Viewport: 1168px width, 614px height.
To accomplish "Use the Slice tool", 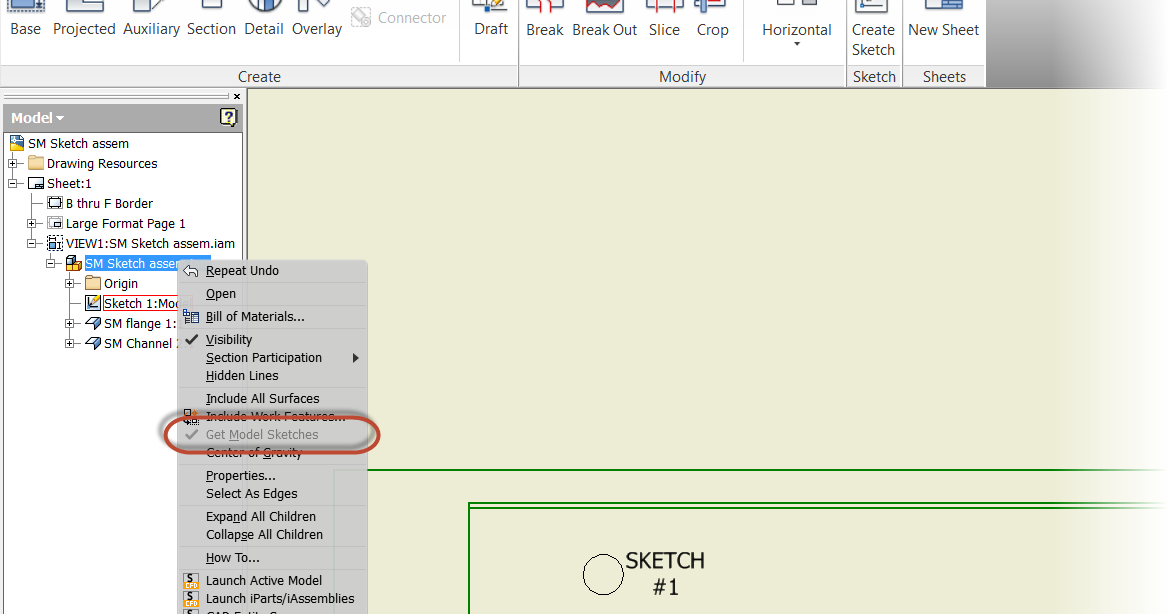I will click(x=664, y=20).
